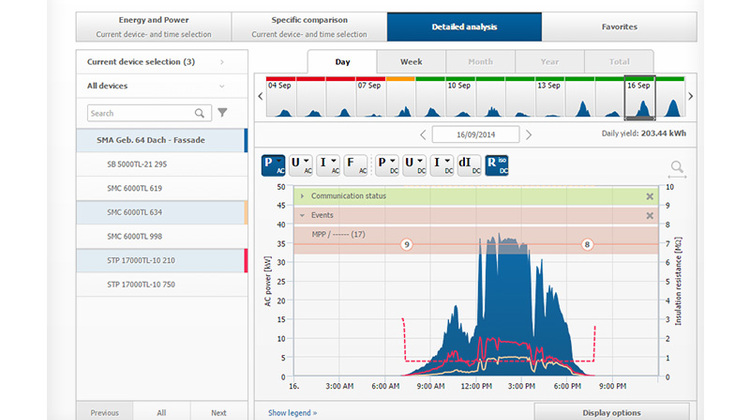
Task: Toggle the P AC power measurement button
Action: (x=273, y=165)
